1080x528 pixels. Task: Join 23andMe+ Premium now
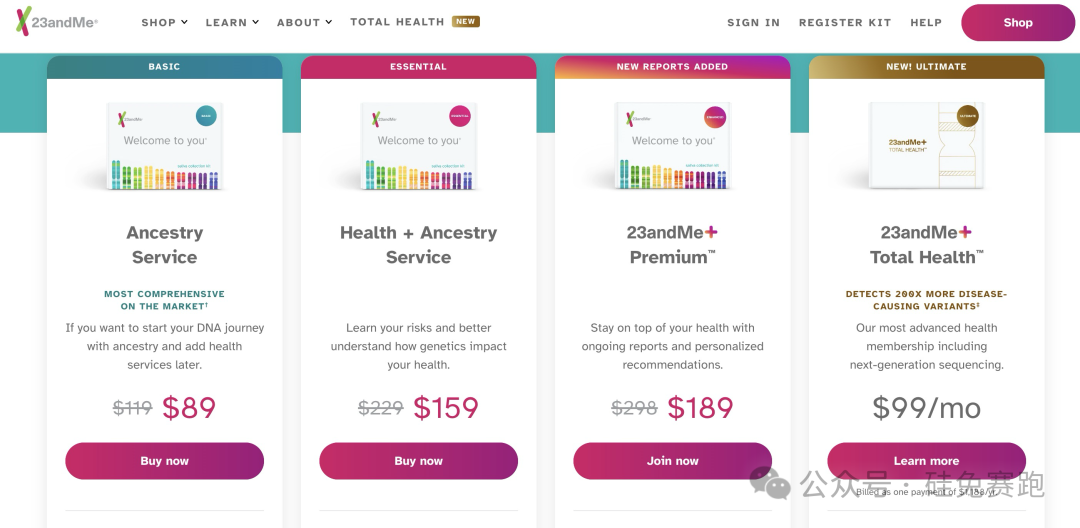673,461
